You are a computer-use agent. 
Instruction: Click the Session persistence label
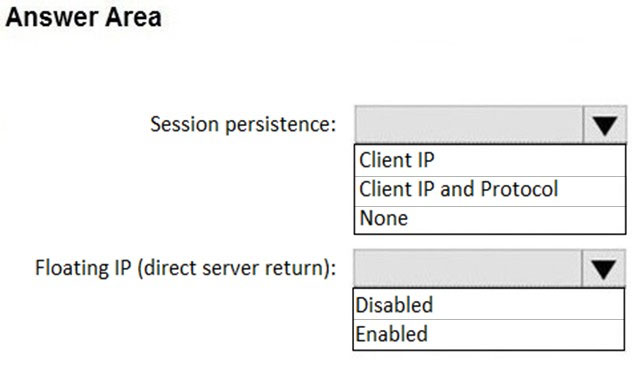click(243, 124)
